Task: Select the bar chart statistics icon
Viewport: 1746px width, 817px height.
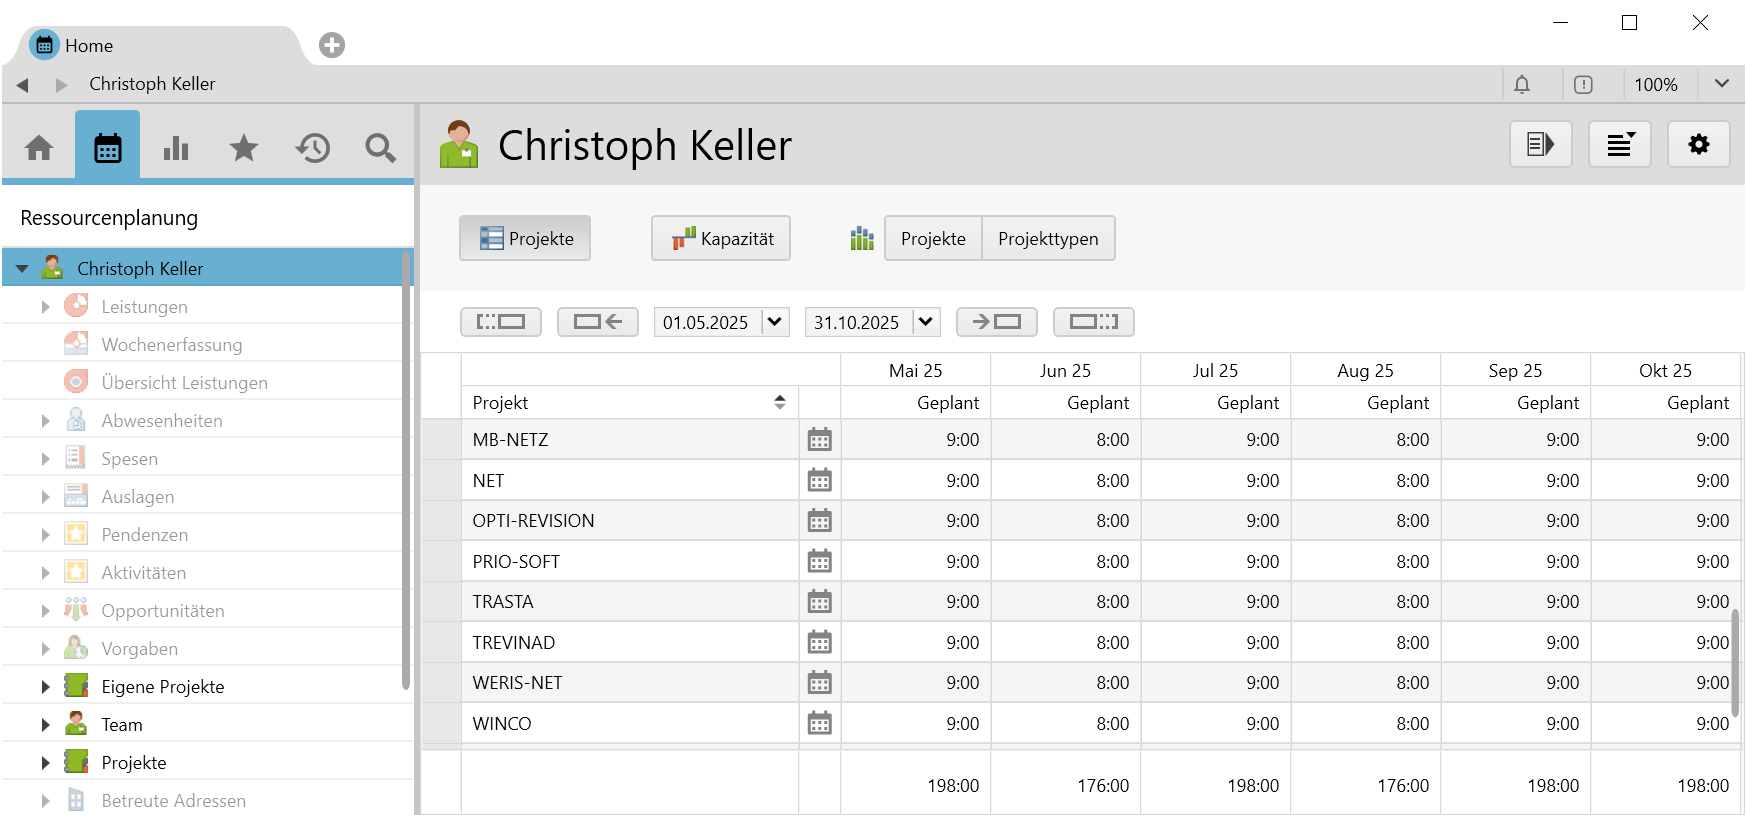Action: click(x=176, y=148)
